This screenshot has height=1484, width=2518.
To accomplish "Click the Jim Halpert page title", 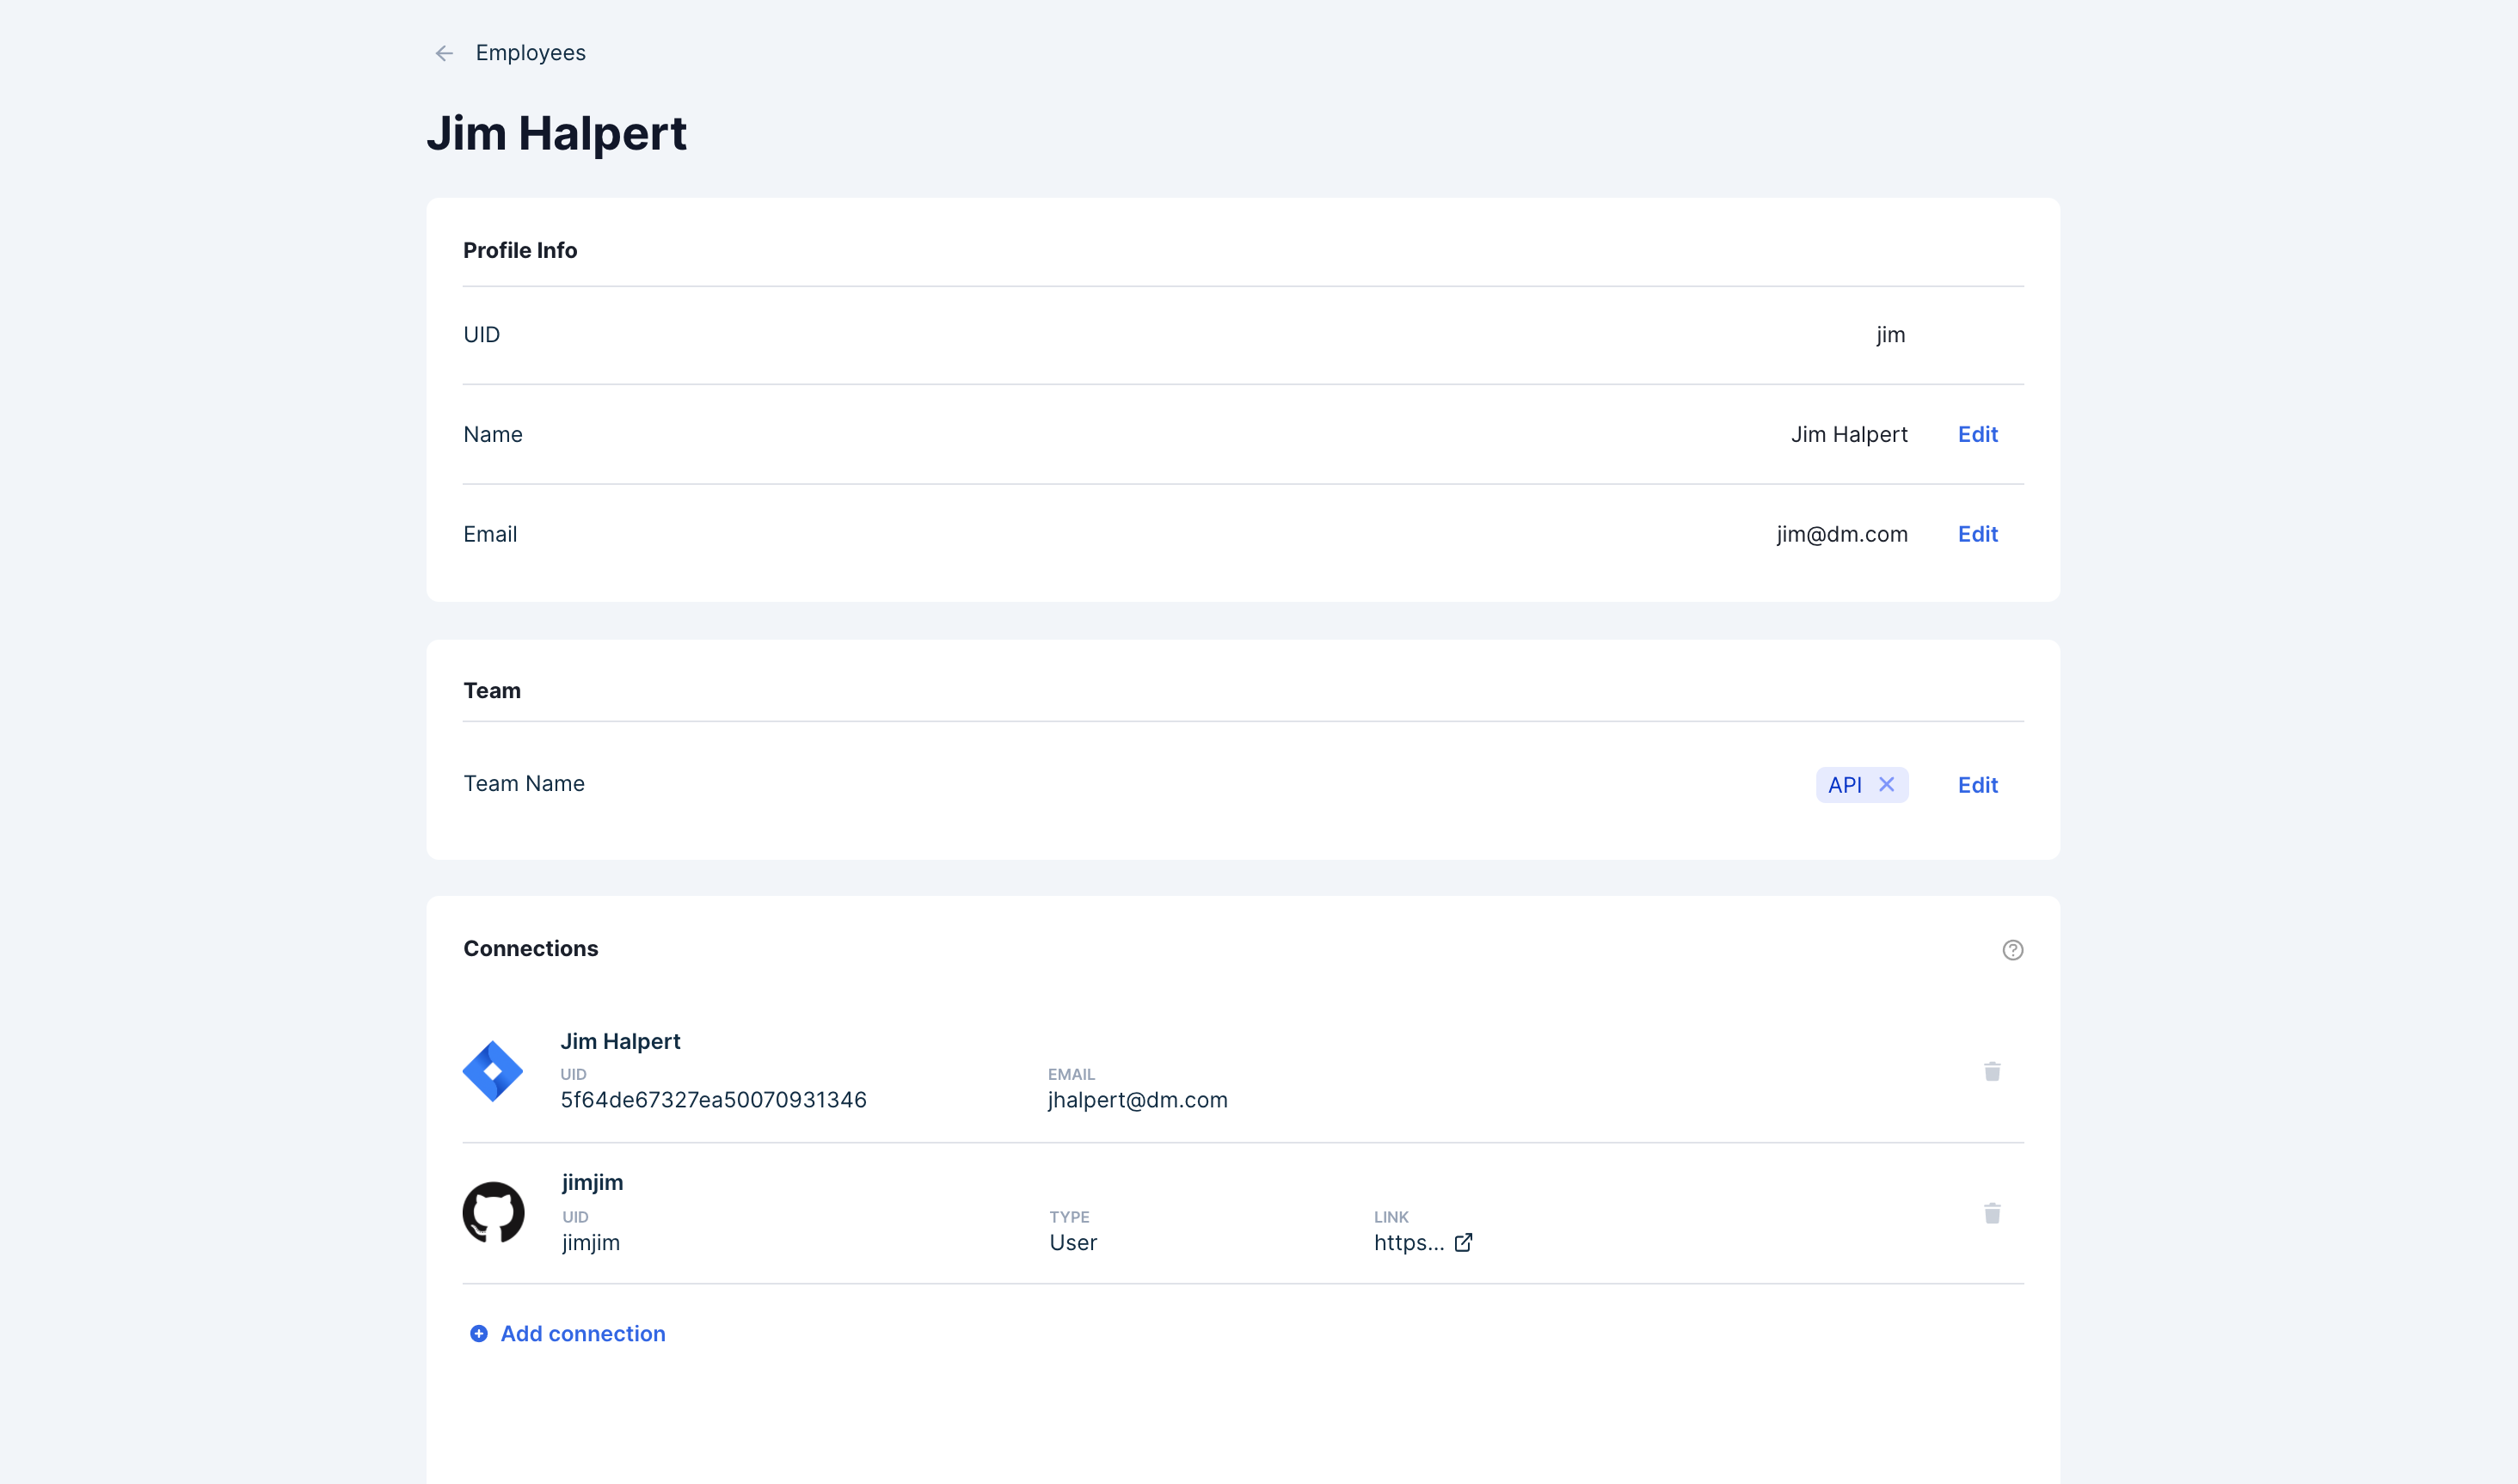I will [556, 134].
